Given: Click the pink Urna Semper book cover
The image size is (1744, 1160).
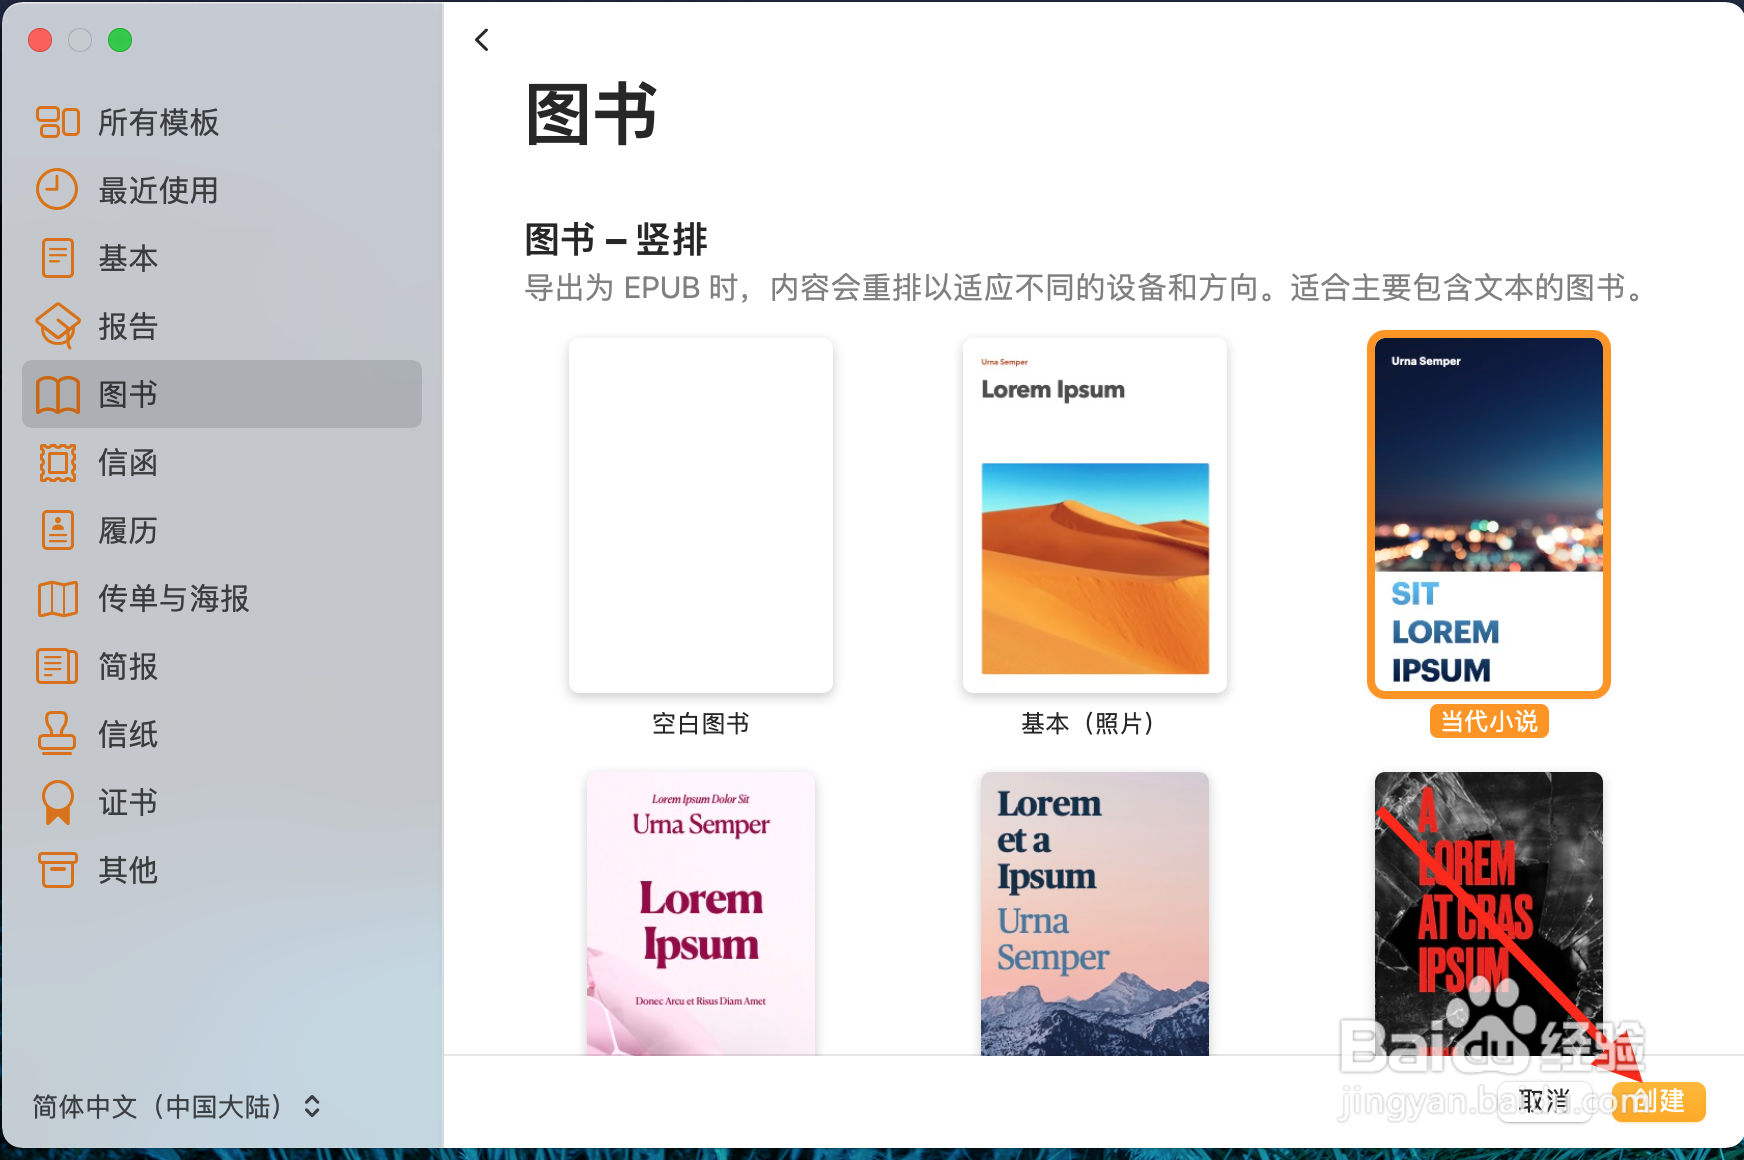Looking at the screenshot, I should coord(700,910).
